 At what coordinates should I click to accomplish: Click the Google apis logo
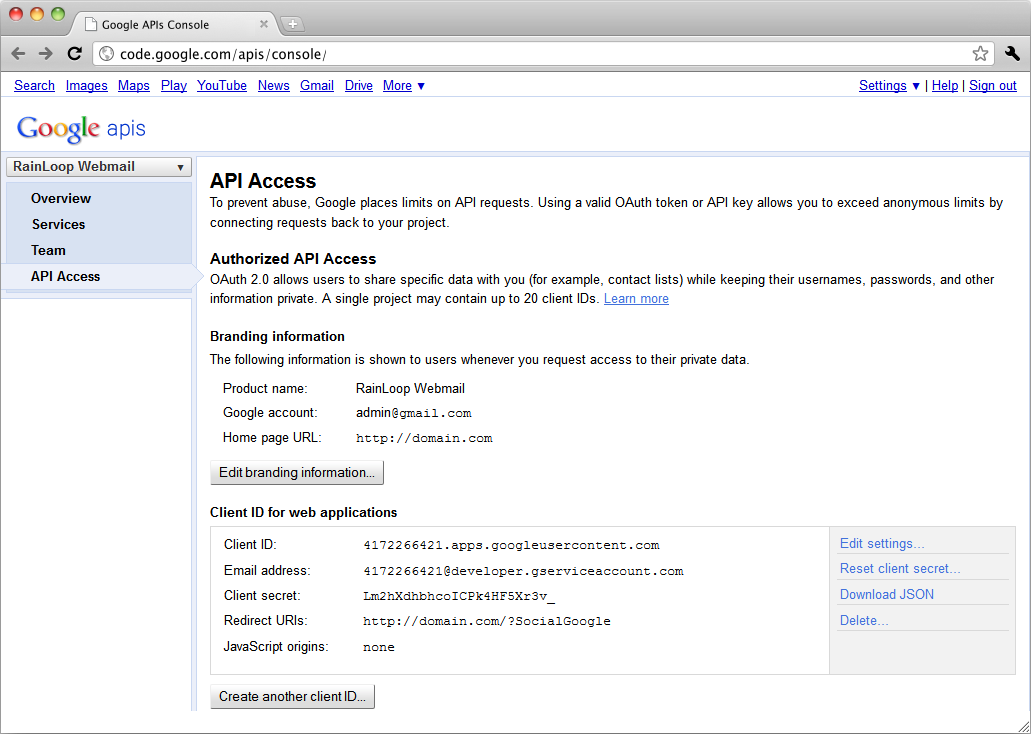coord(81,129)
